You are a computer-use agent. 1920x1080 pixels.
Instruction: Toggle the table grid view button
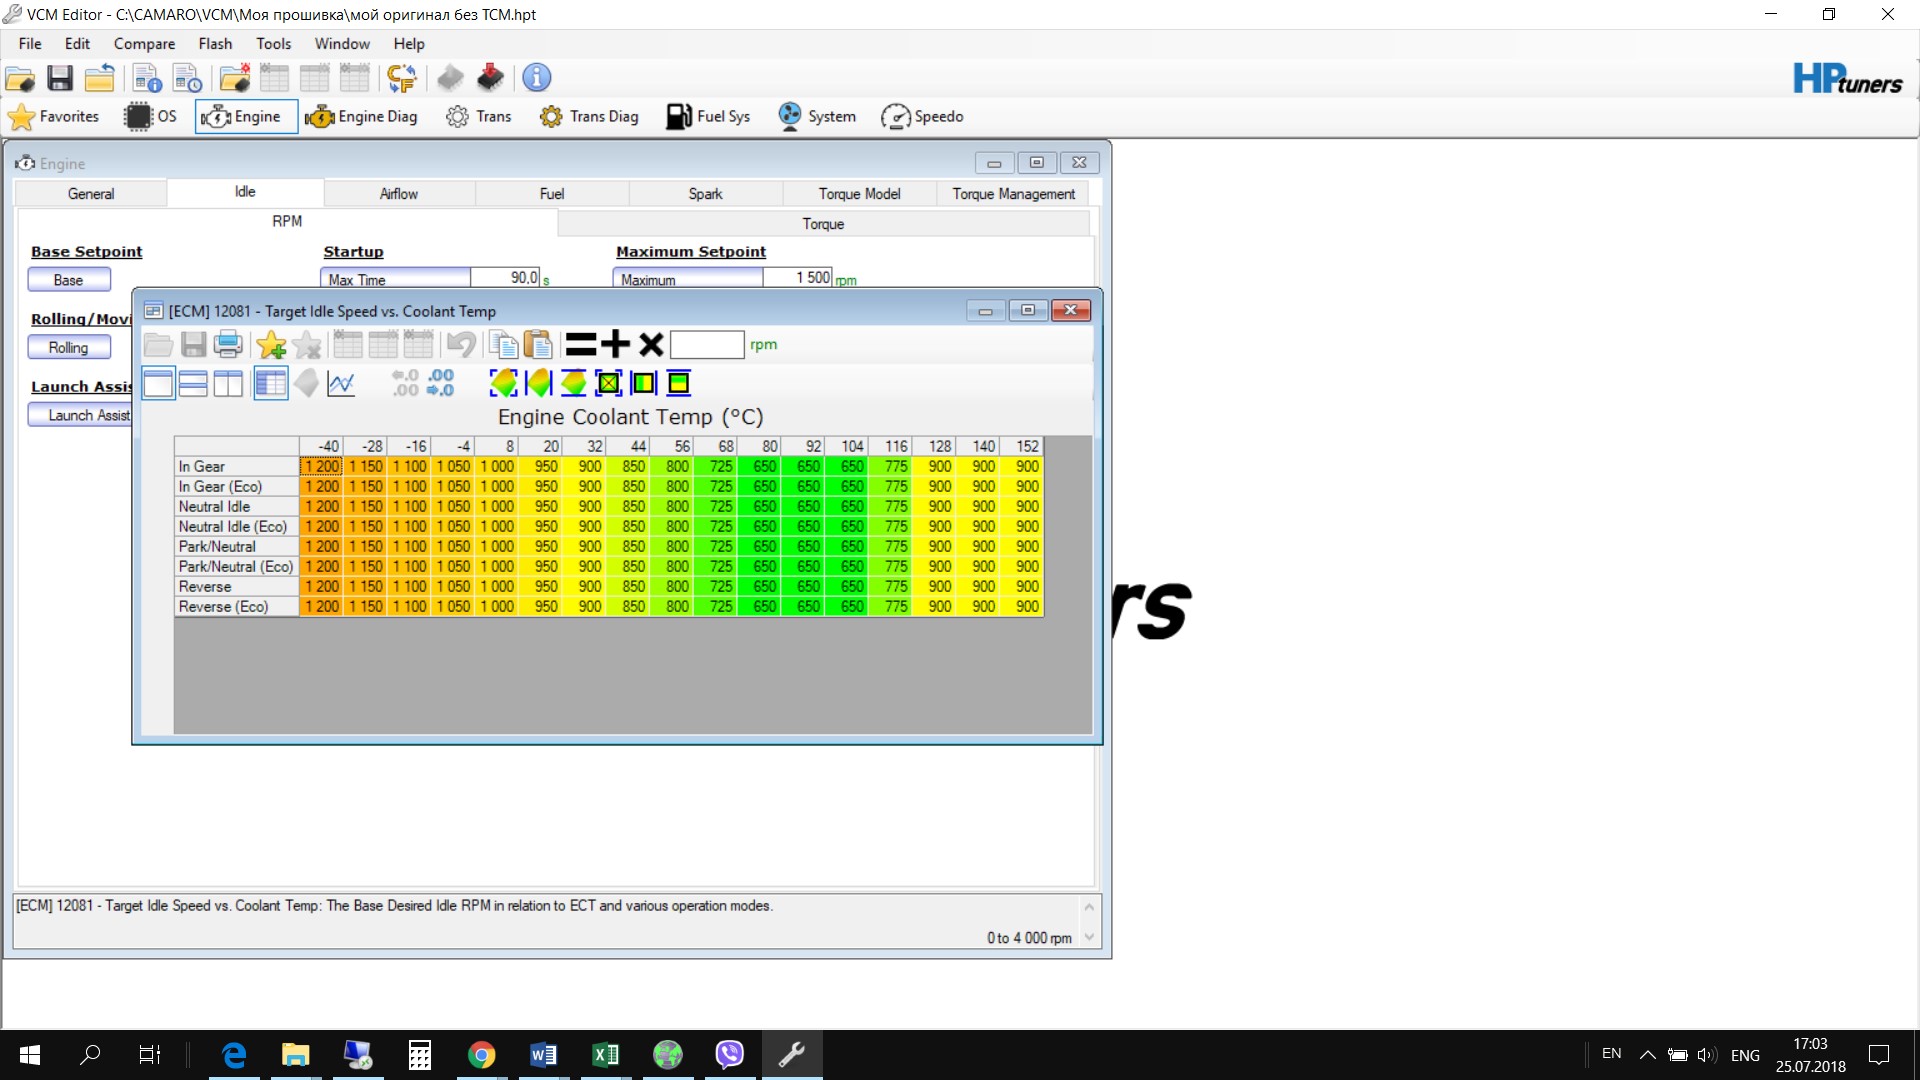[271, 383]
